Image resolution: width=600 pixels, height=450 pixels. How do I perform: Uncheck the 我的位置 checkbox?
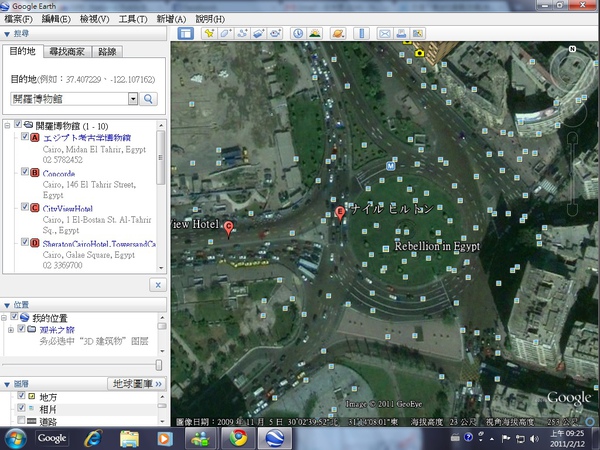pos(14,316)
